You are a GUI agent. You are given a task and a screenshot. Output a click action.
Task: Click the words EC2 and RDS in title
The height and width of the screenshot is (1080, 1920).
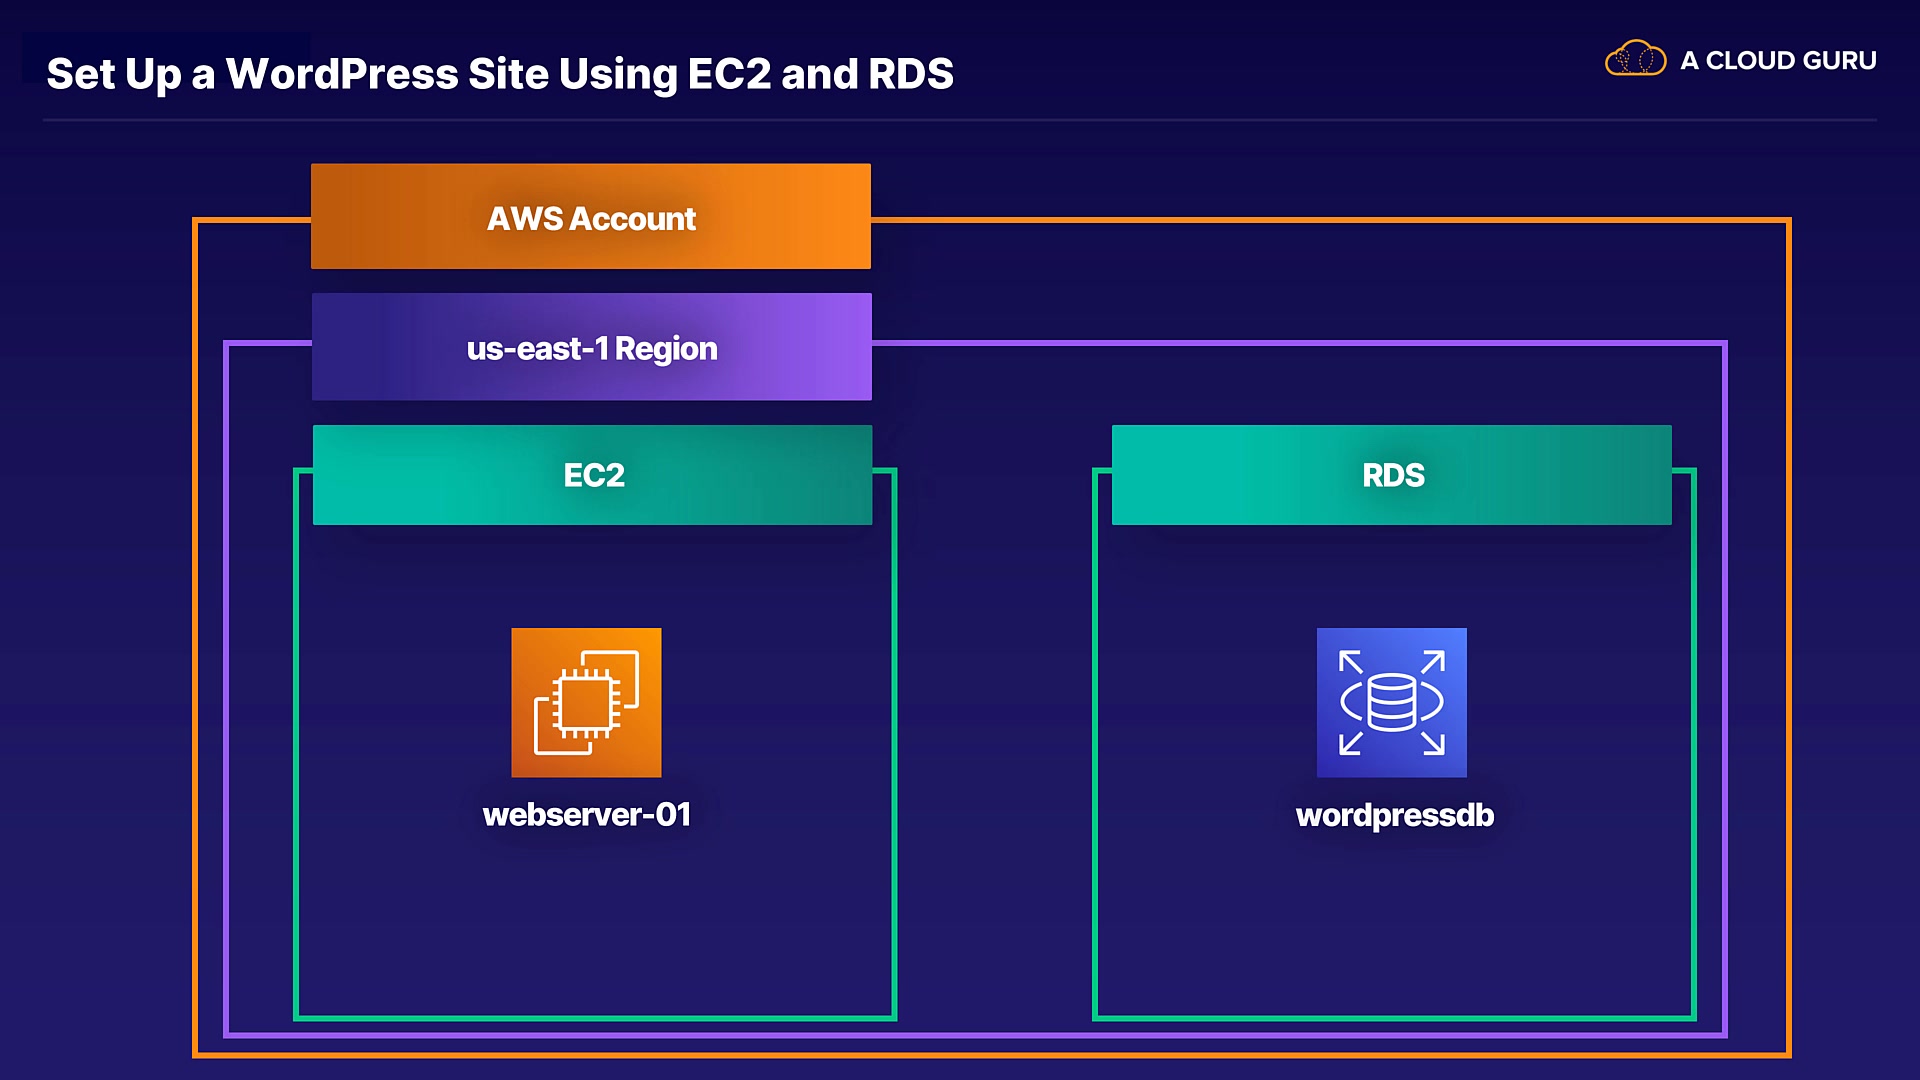pyautogui.click(x=820, y=74)
